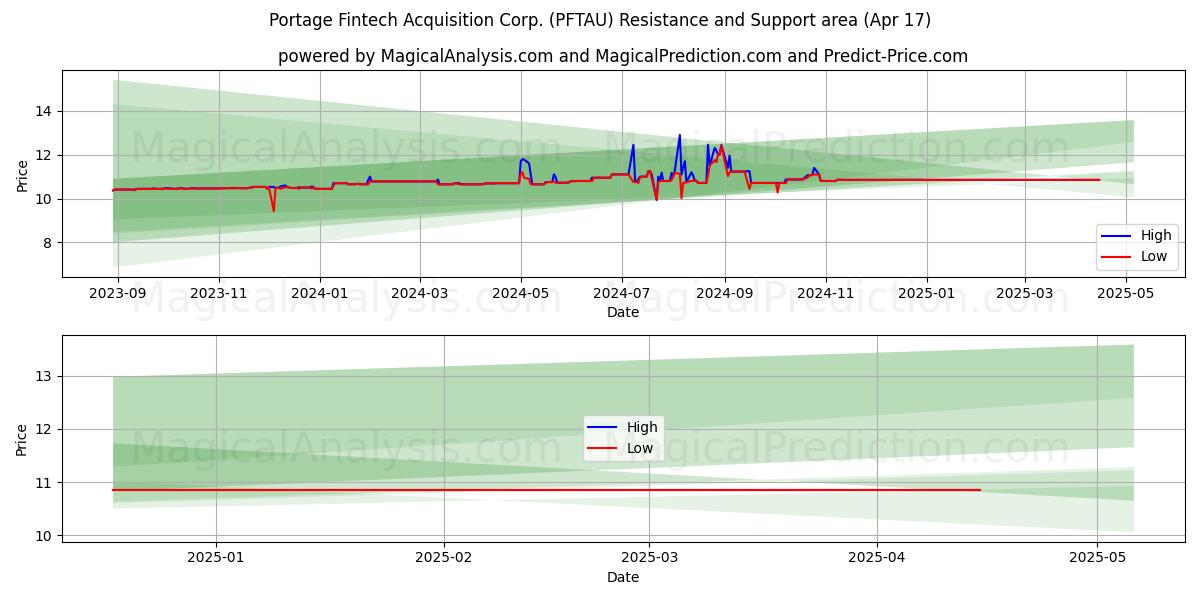Click the '13' price tick on bottom chart
1200x600 pixels.
pos(46,376)
